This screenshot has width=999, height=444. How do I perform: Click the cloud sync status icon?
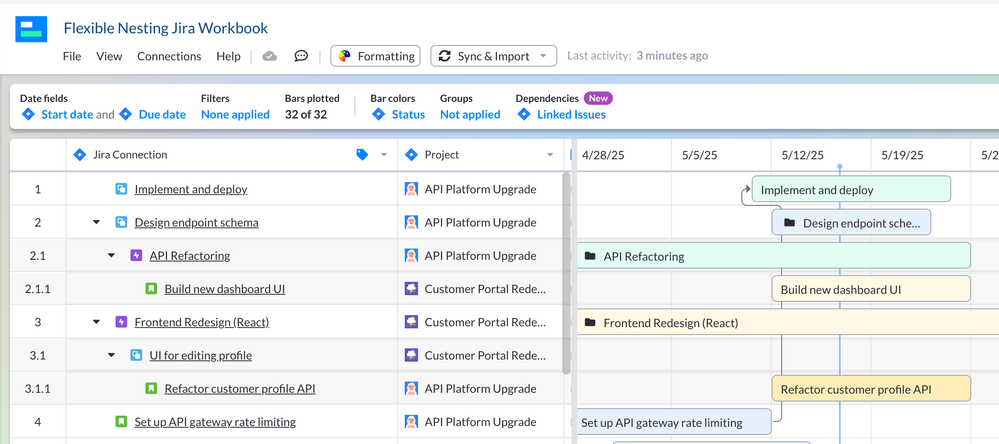270,56
